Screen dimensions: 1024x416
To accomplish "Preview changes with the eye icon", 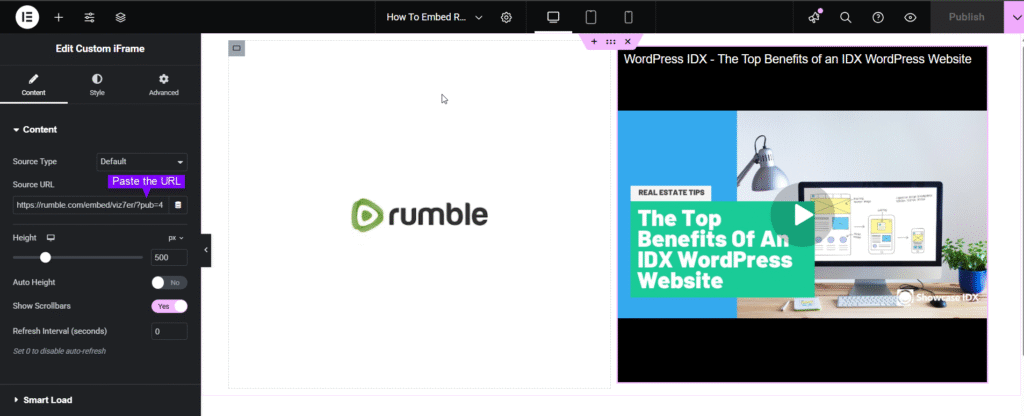I will tap(910, 18).
